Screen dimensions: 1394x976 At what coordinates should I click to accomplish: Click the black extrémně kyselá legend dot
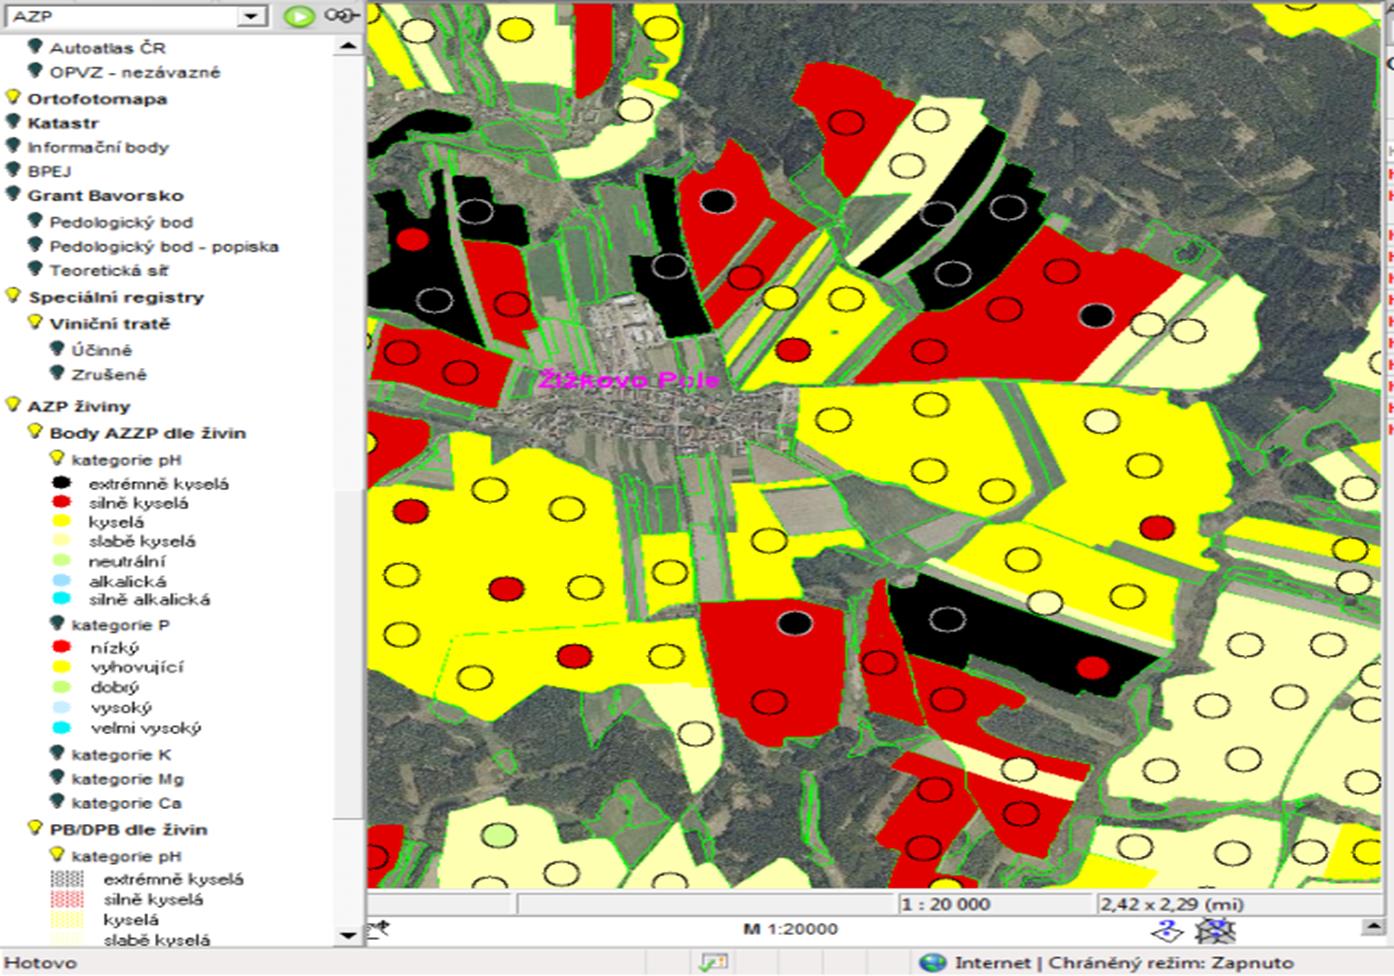coord(62,483)
